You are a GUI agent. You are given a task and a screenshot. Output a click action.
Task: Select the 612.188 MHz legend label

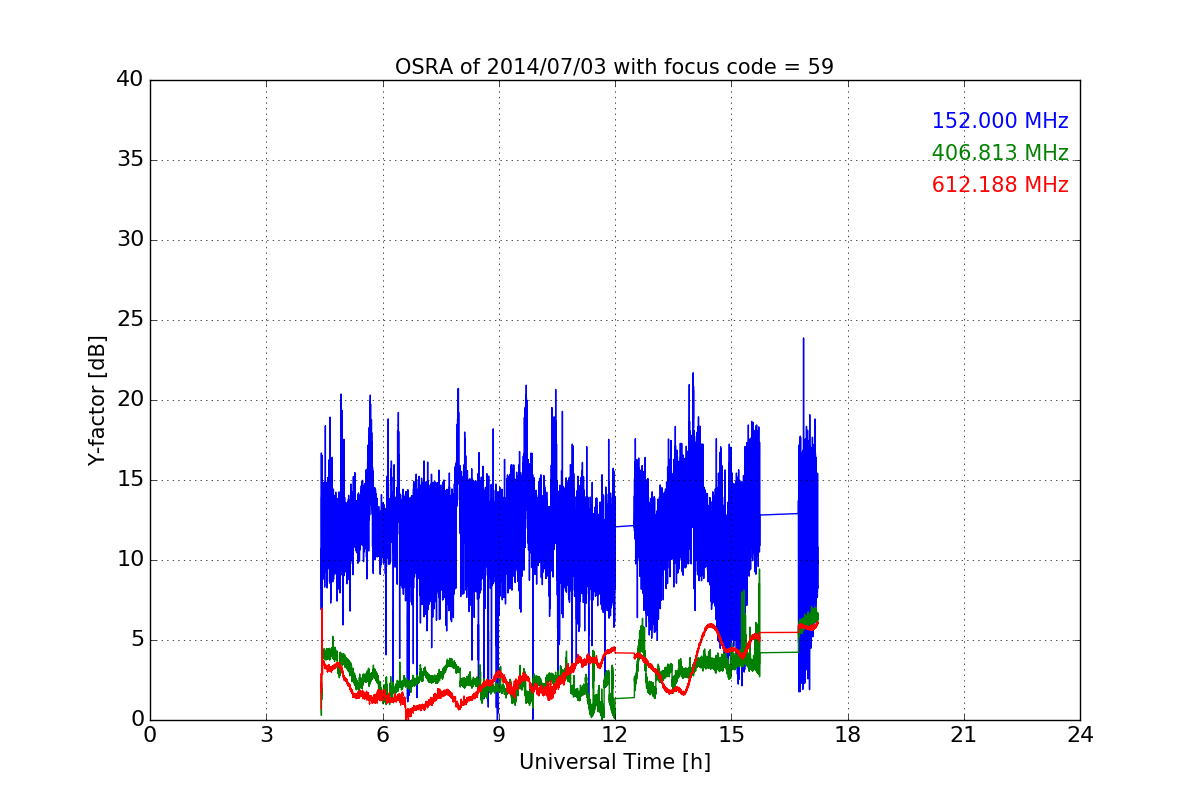coord(1000,185)
